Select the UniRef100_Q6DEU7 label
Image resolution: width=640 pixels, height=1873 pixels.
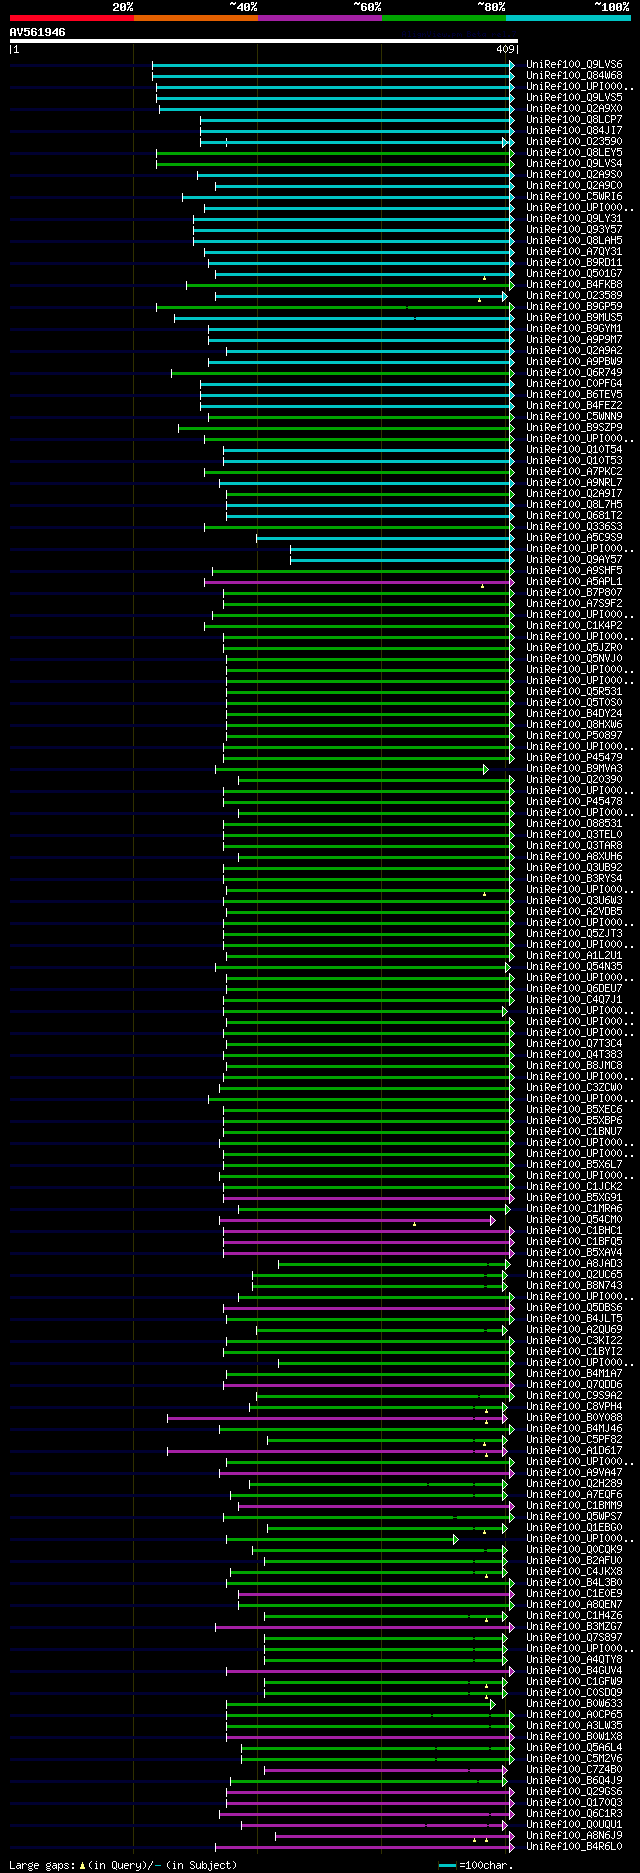574,989
